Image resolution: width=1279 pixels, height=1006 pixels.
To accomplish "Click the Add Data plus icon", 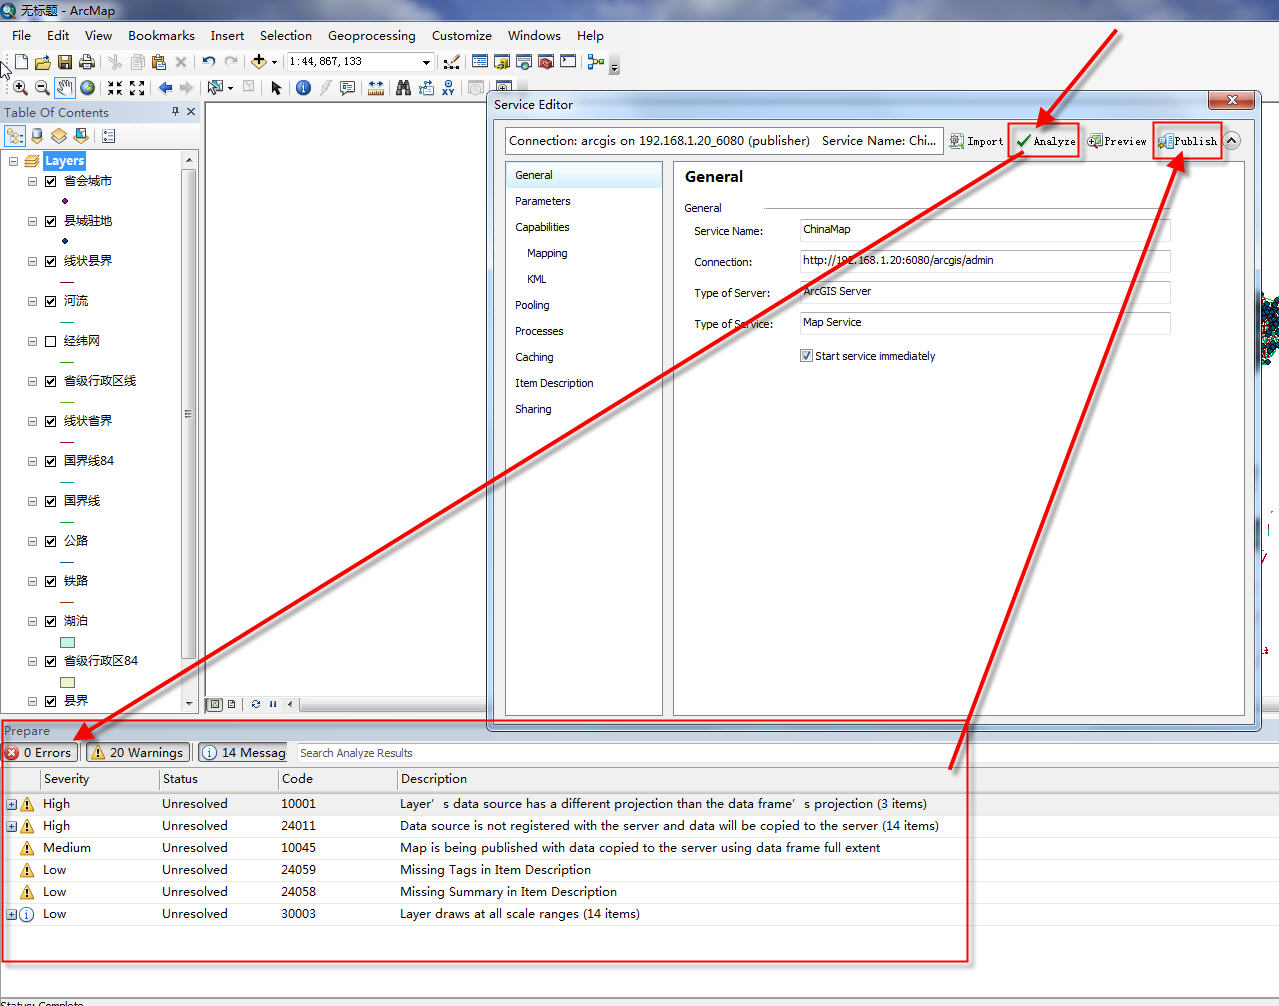I will [259, 62].
